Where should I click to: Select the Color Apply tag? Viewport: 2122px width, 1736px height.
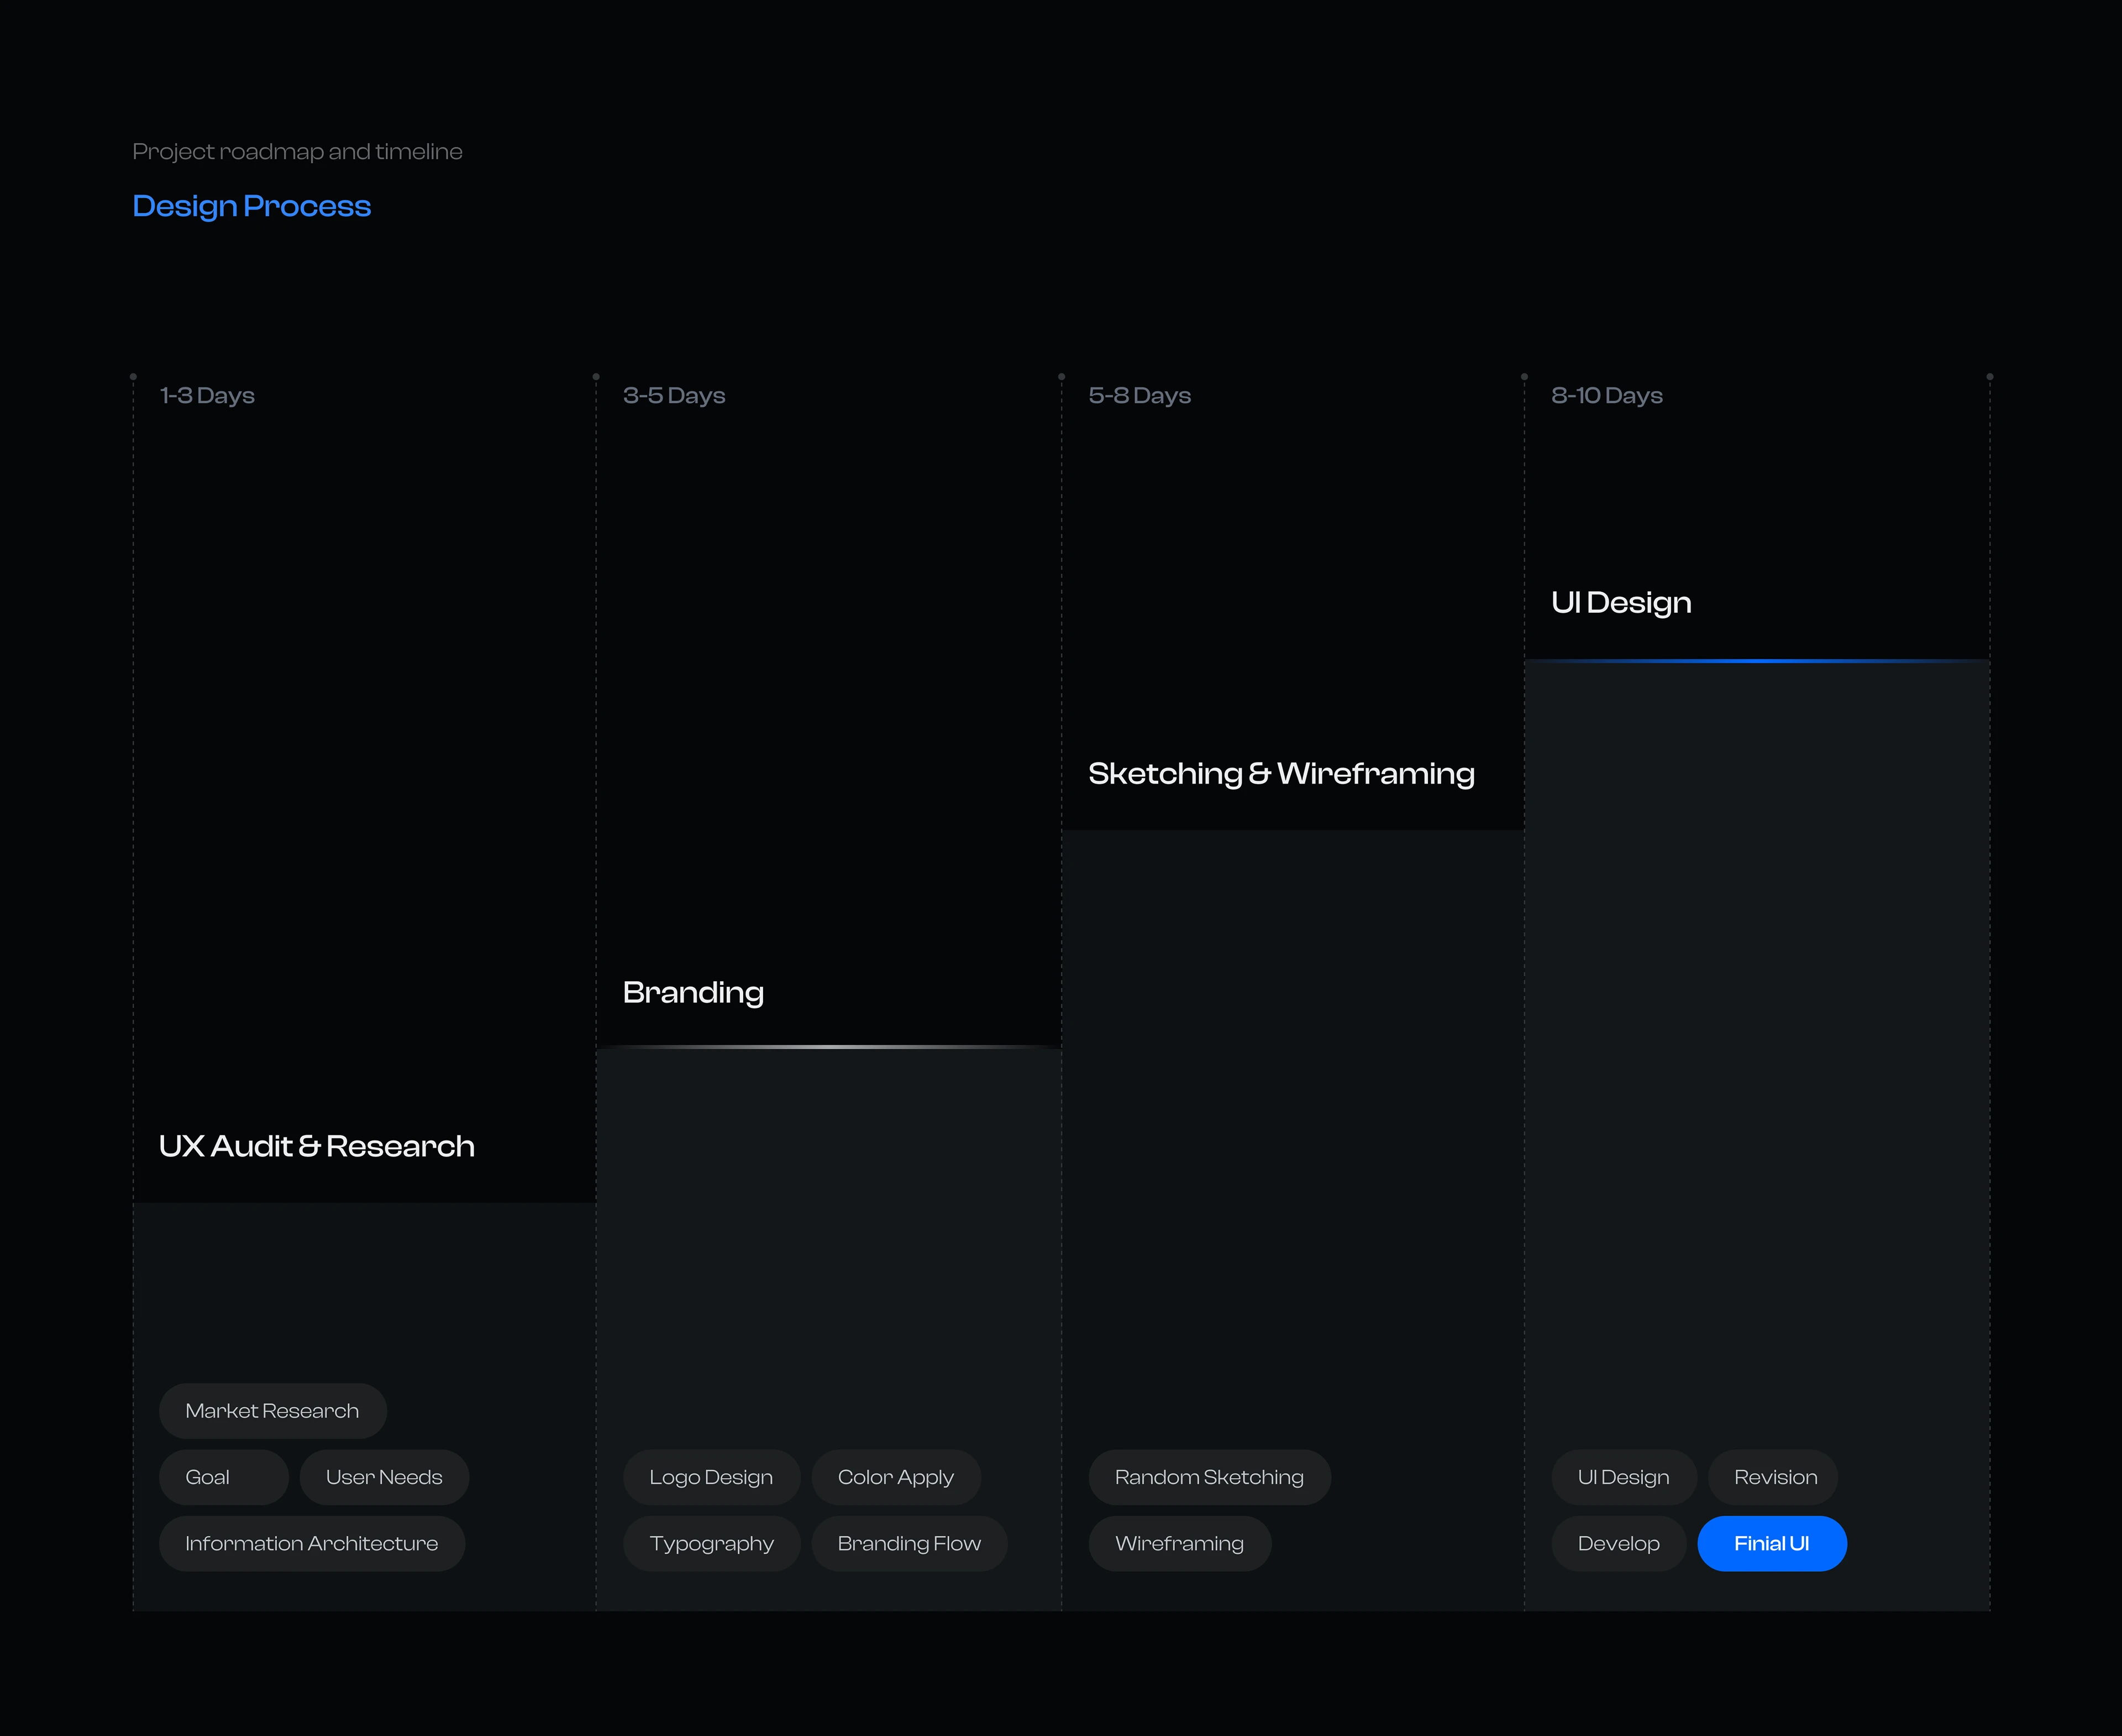[x=896, y=1476]
